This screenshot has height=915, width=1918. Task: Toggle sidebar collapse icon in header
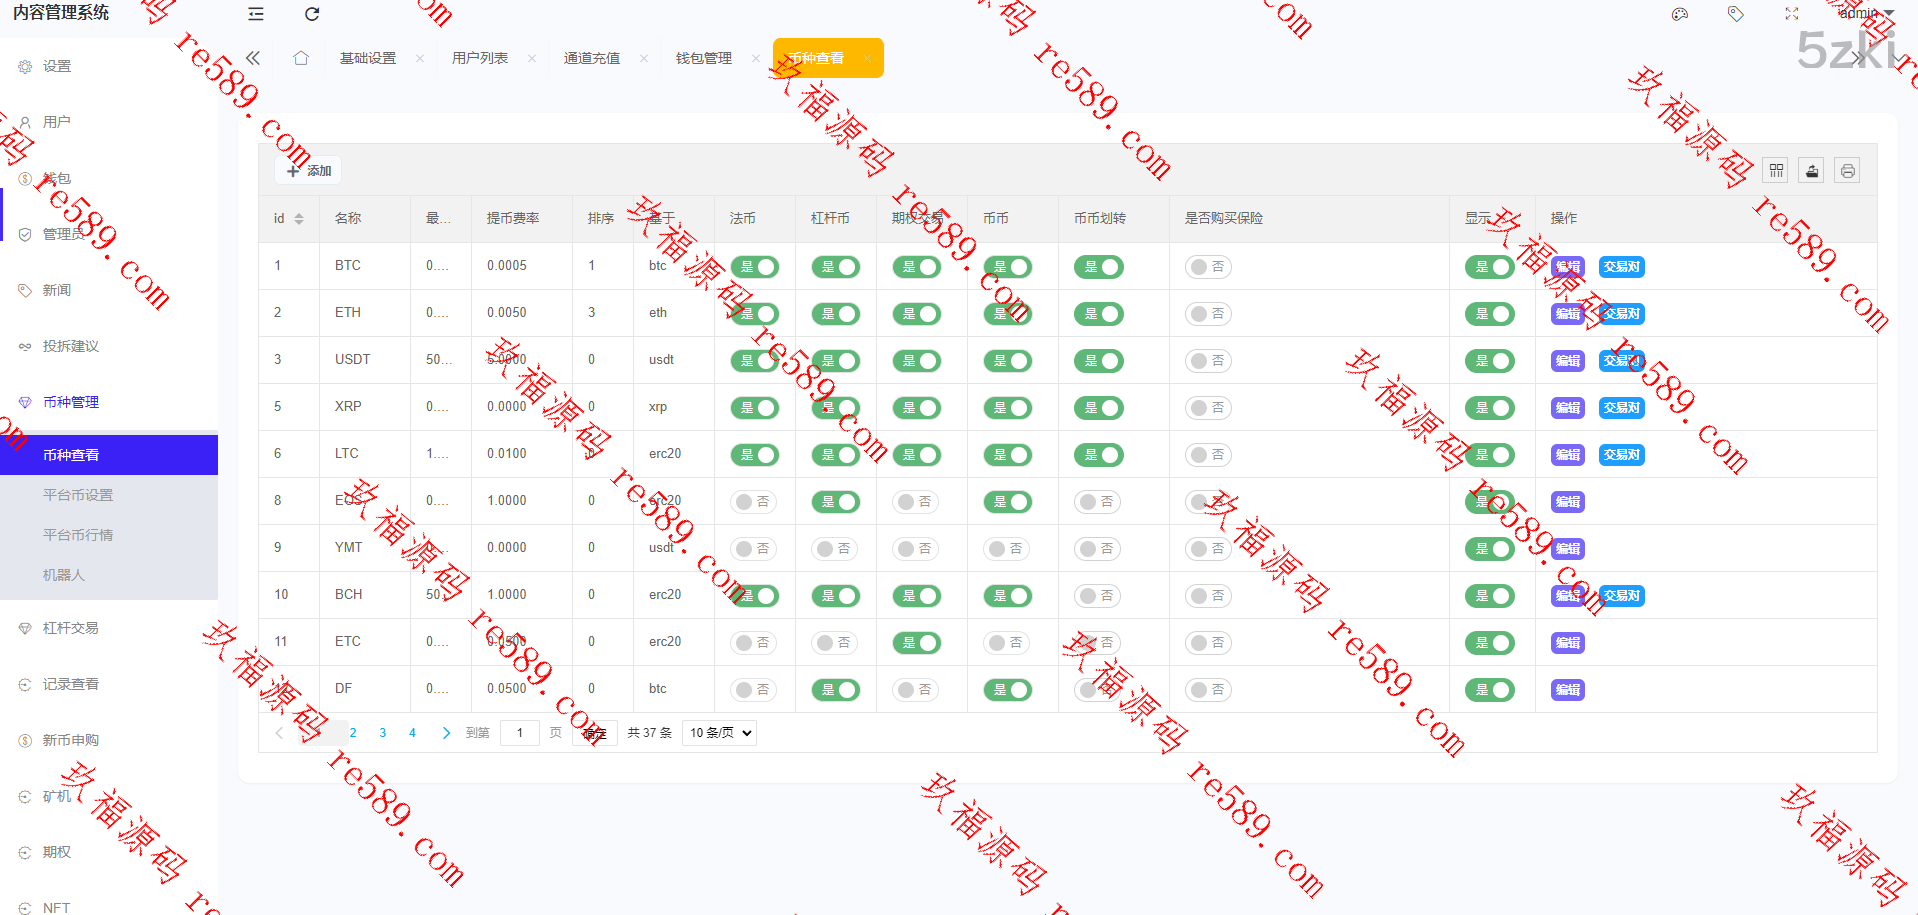click(256, 14)
